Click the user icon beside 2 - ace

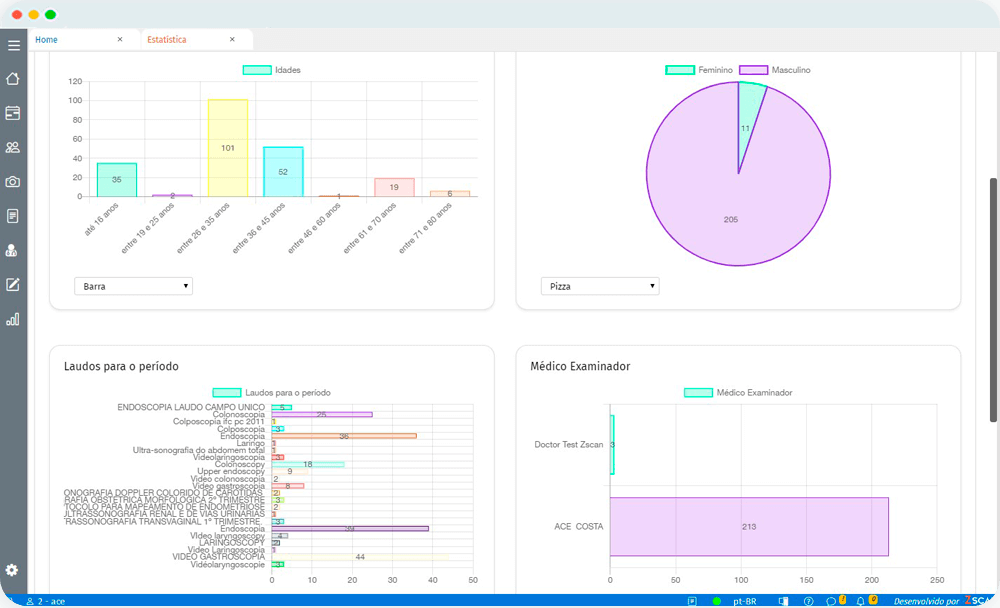(x=30, y=601)
